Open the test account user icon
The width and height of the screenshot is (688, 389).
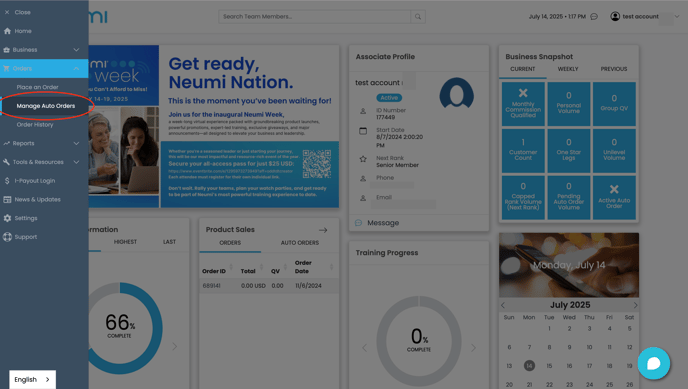(x=615, y=16)
